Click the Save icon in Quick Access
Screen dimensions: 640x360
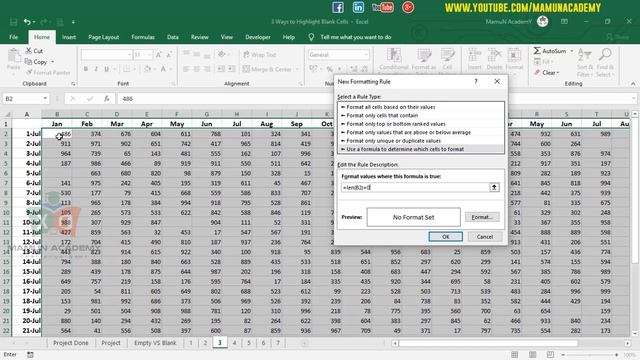pos(13,22)
